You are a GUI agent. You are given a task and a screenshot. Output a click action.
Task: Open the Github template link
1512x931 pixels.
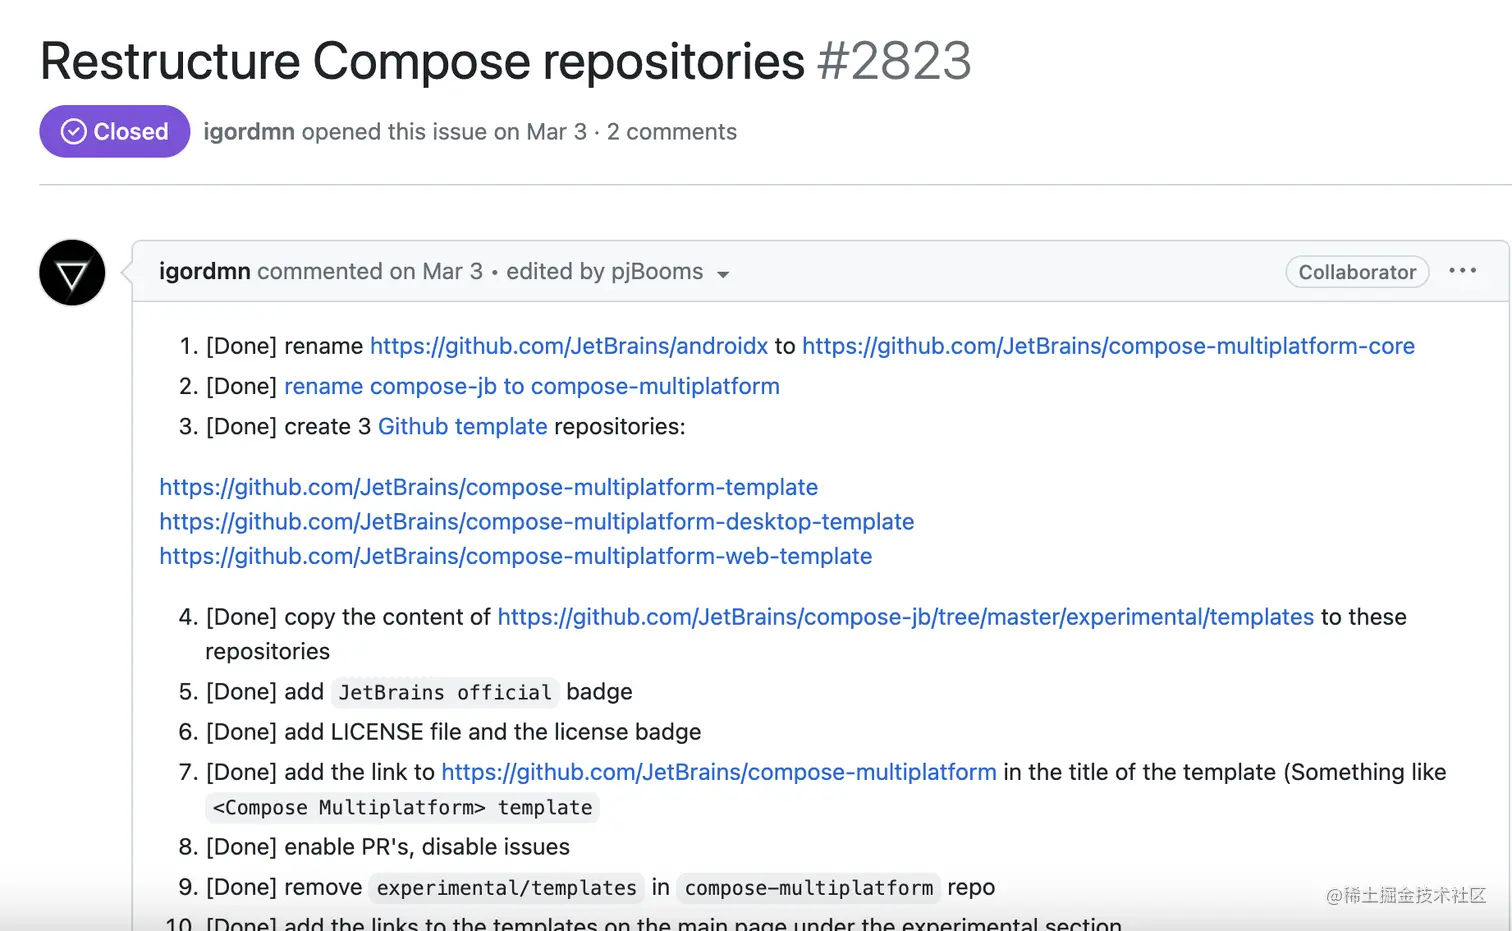pos(463,426)
